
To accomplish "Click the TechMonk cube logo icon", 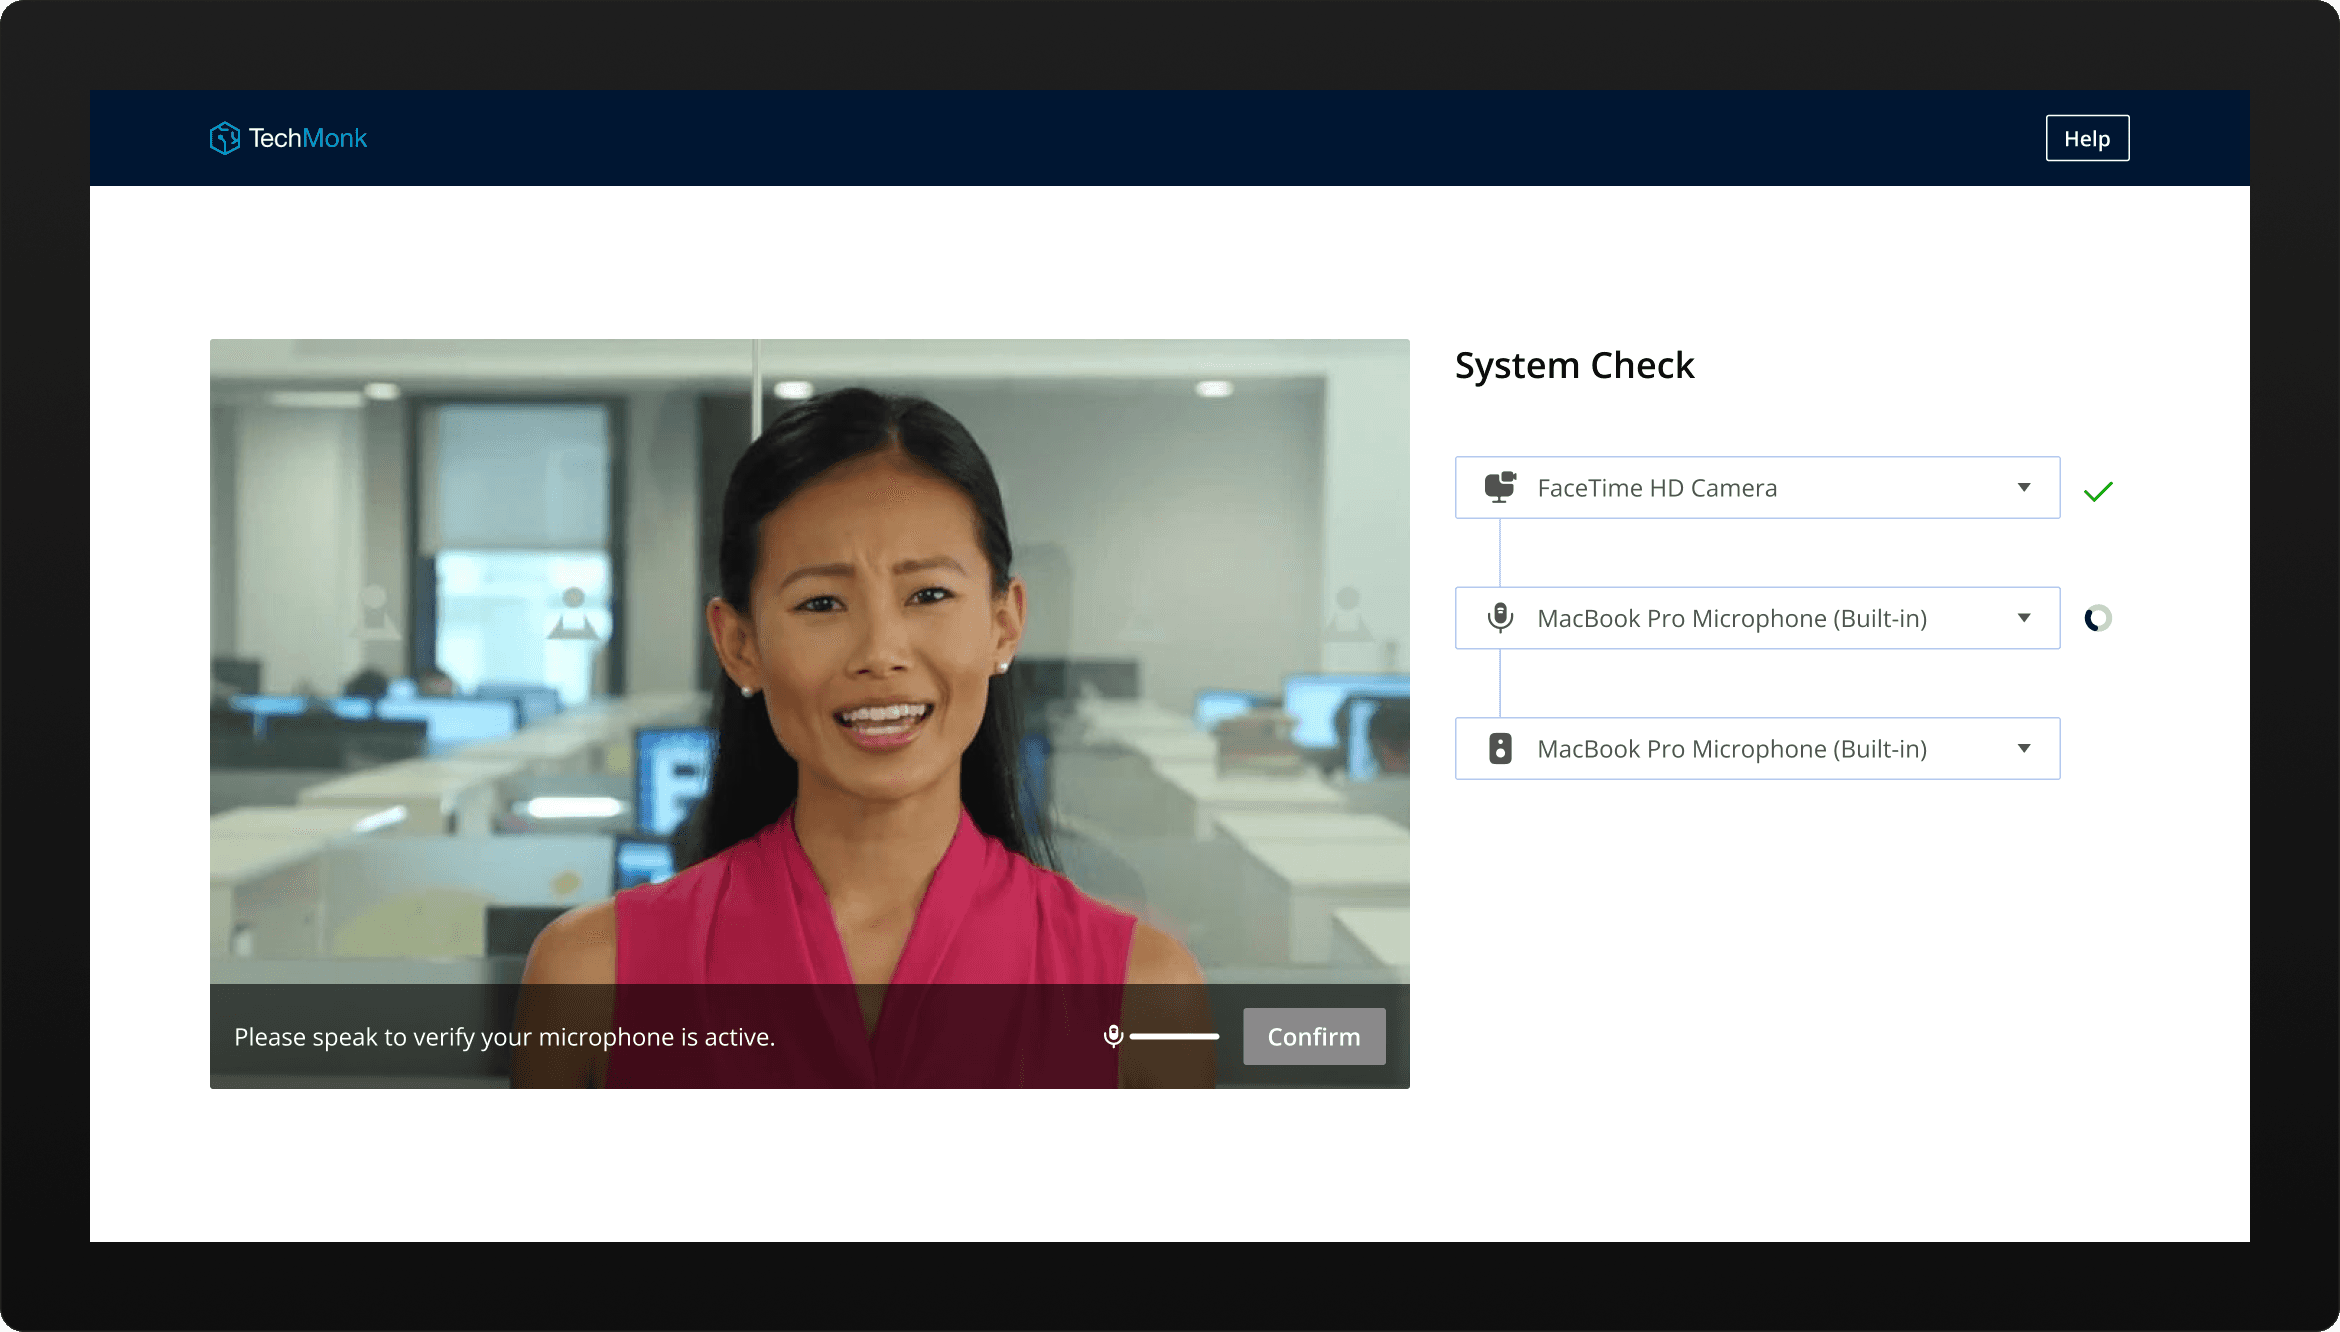I will [224, 138].
